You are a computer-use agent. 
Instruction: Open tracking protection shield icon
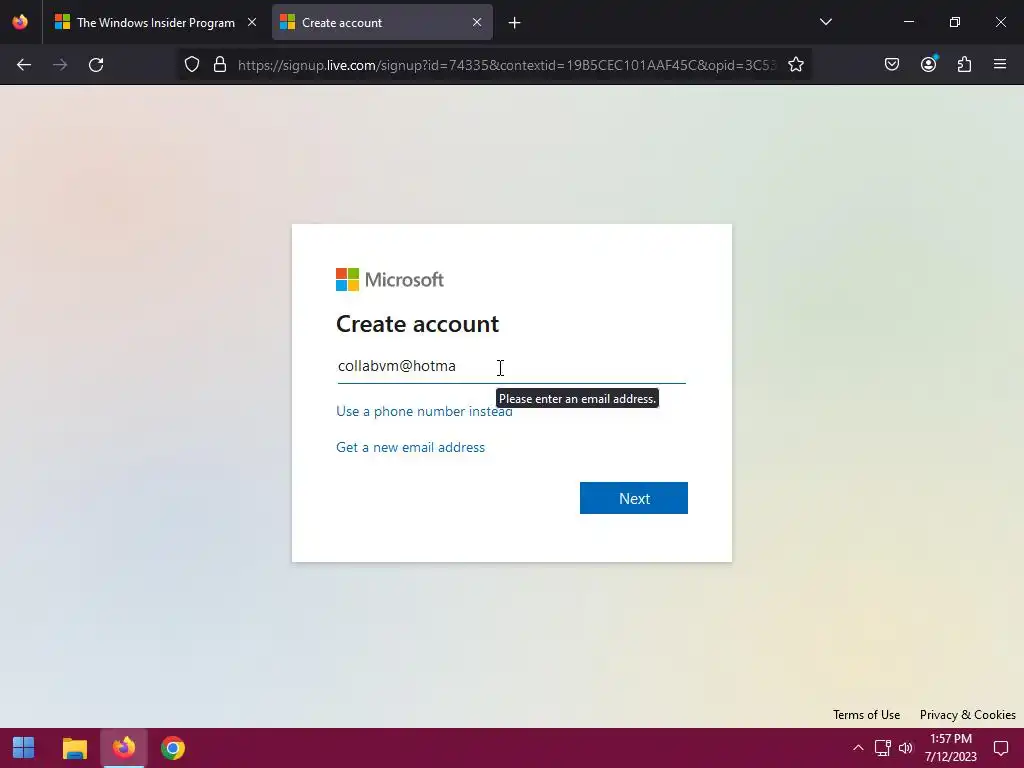click(191, 65)
